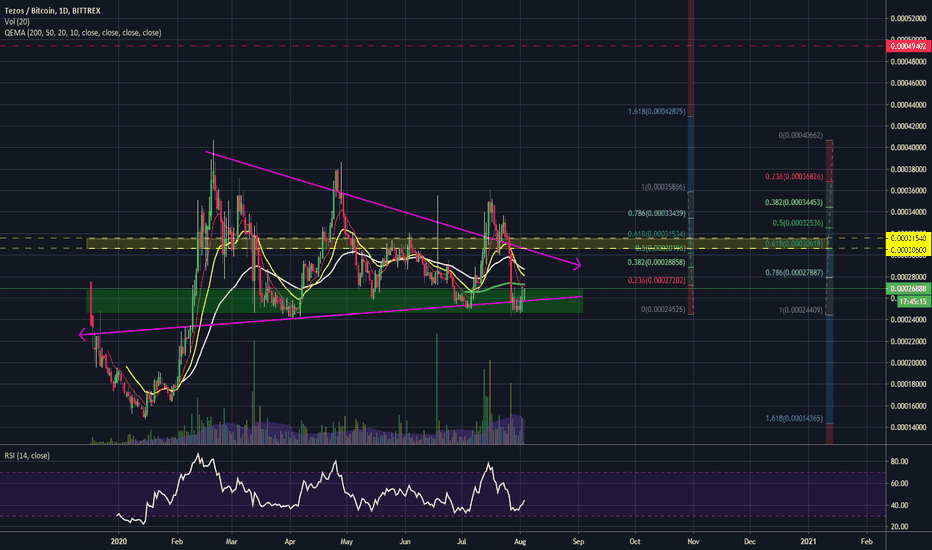
Task: Select the 0.382(0.00034453) Fibonacci label
Action: click(794, 203)
